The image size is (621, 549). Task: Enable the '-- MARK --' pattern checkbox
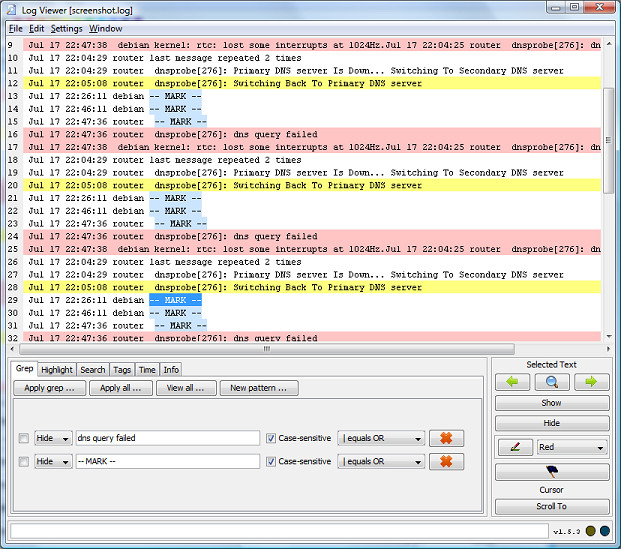[24, 461]
